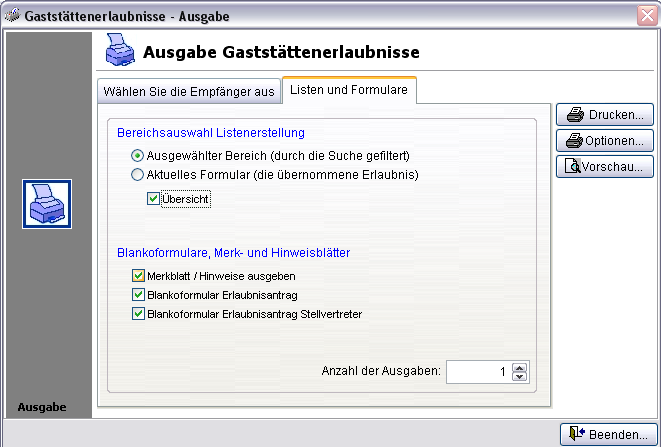Disable the 'Blankoformular Erlaubnisantrag' checkbox
This screenshot has width=661, height=447.
click(138, 295)
